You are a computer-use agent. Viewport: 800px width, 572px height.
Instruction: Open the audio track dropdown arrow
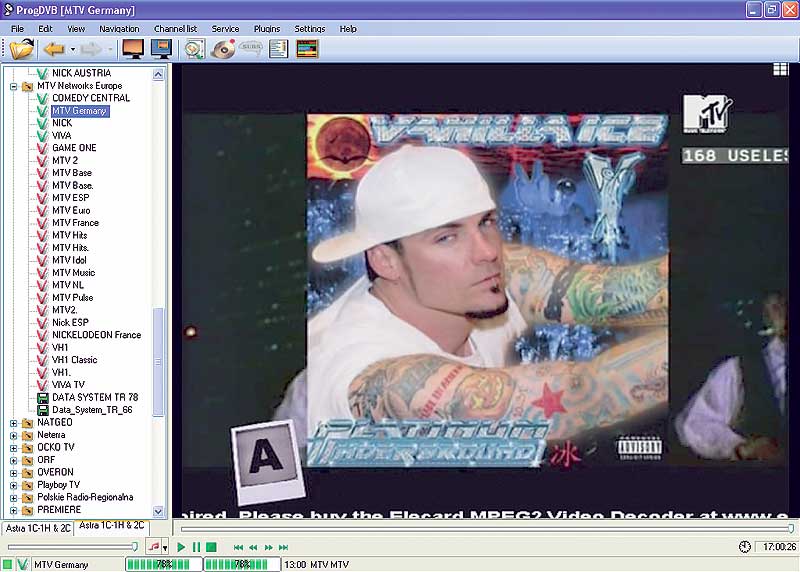165,548
